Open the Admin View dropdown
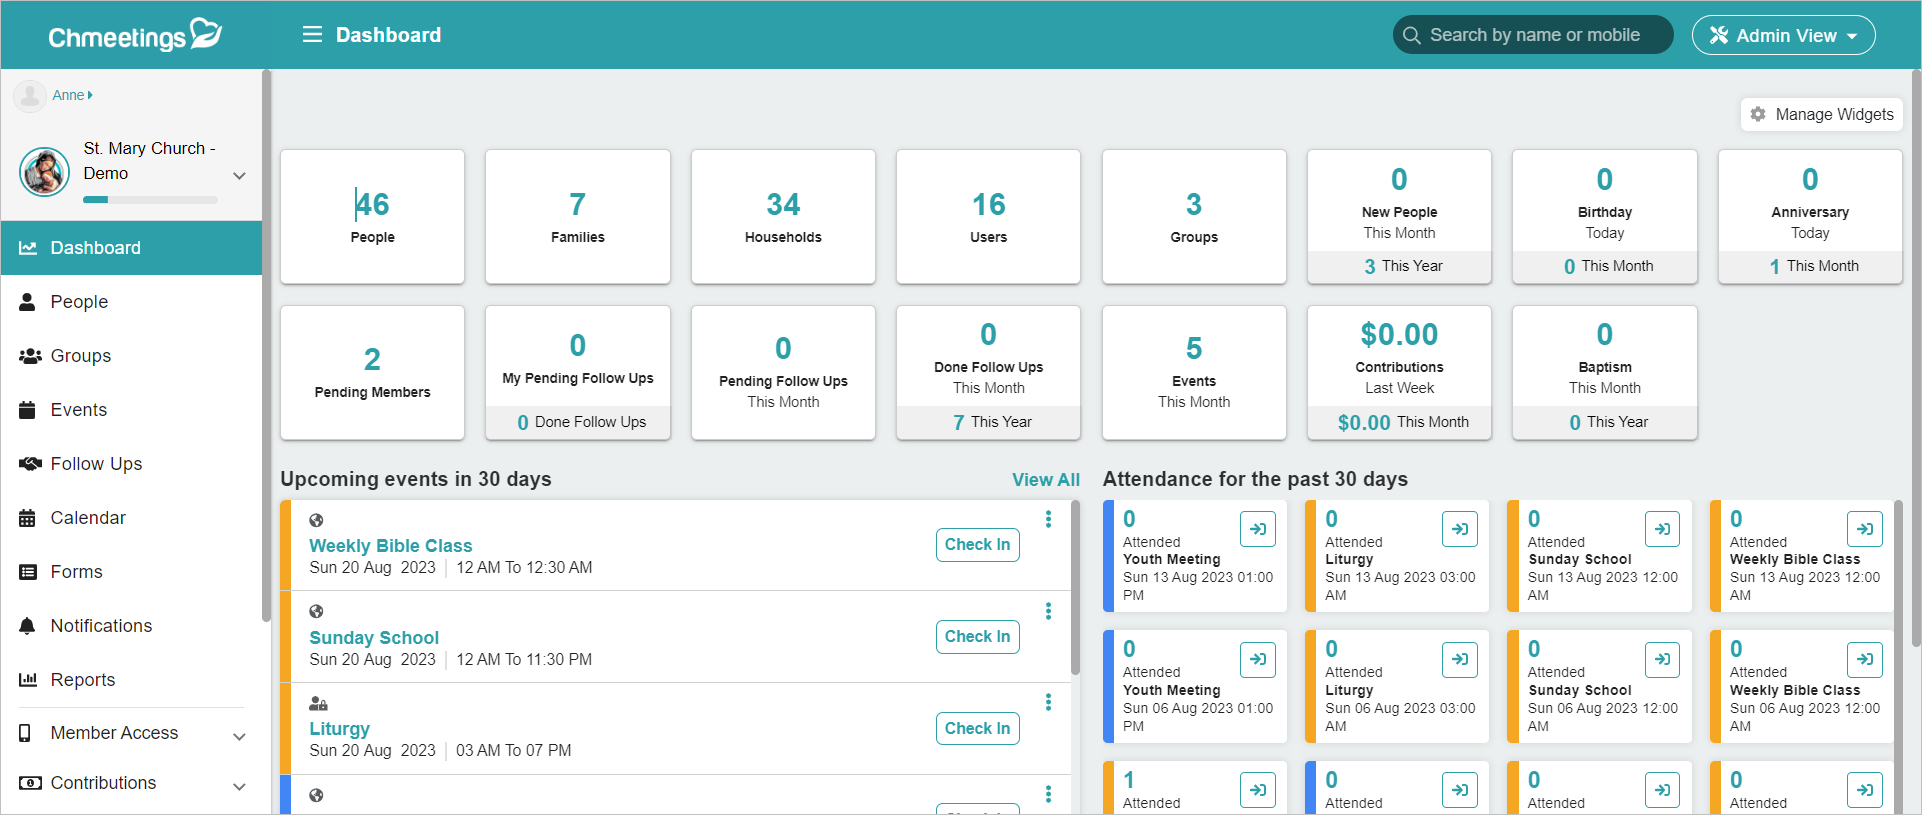1922x815 pixels. (x=1783, y=35)
